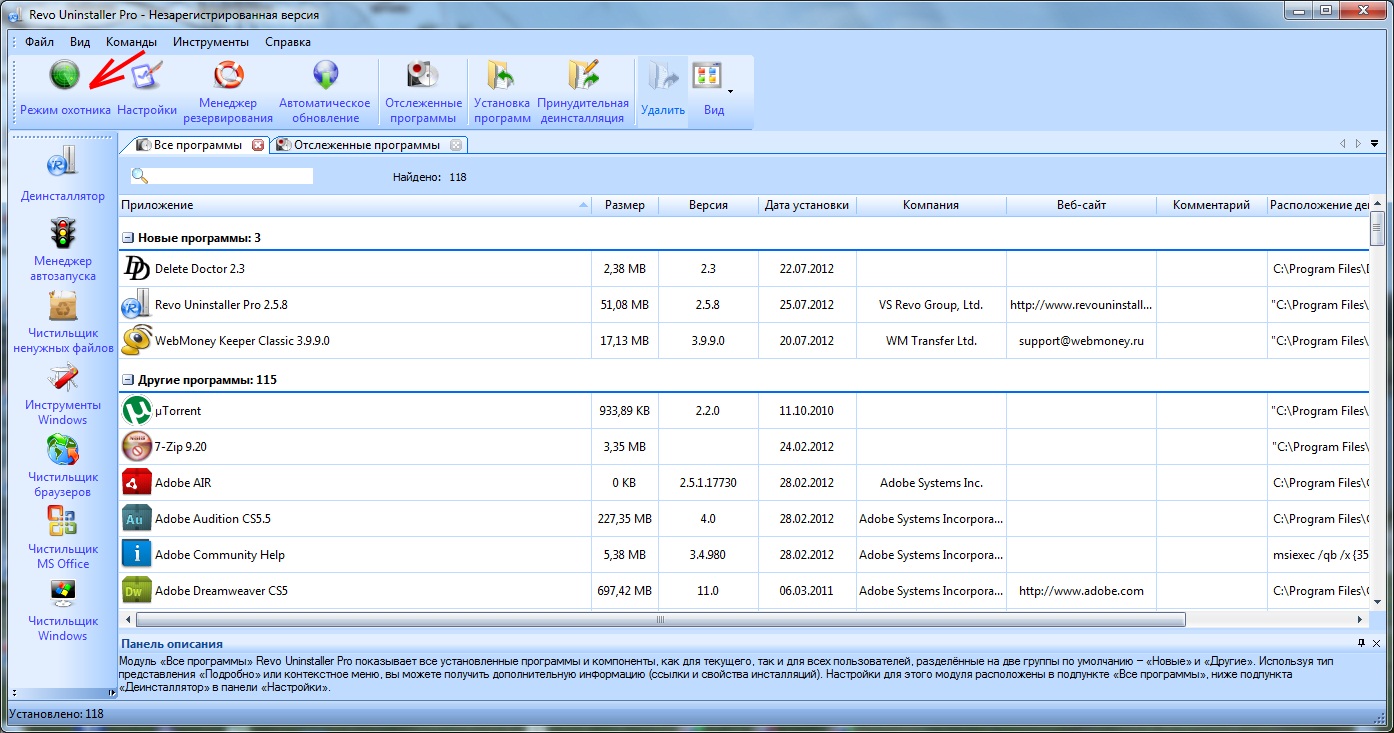Sort by Дата установки column header

[807, 205]
